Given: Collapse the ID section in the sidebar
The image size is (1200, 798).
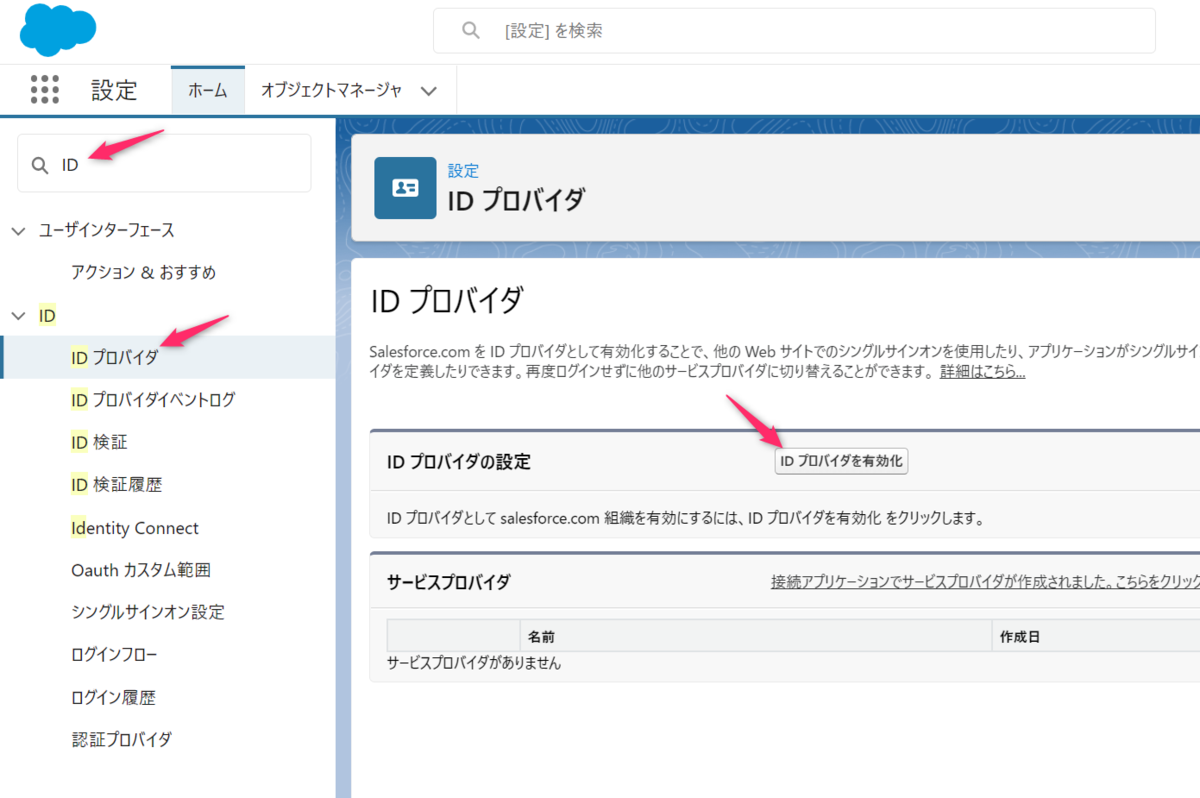Looking at the screenshot, I should click(18, 314).
